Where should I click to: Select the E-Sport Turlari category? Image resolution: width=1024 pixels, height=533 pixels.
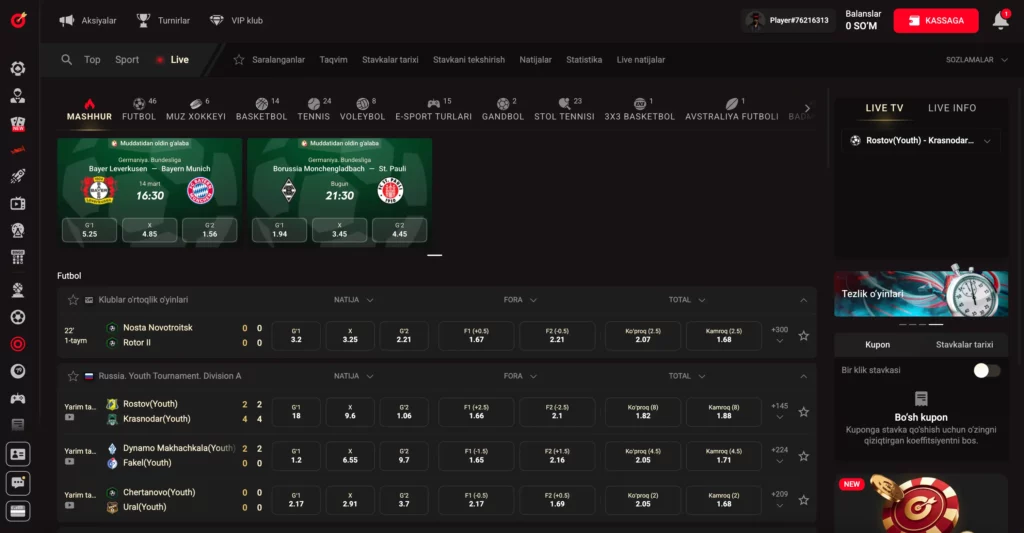tap(434, 109)
